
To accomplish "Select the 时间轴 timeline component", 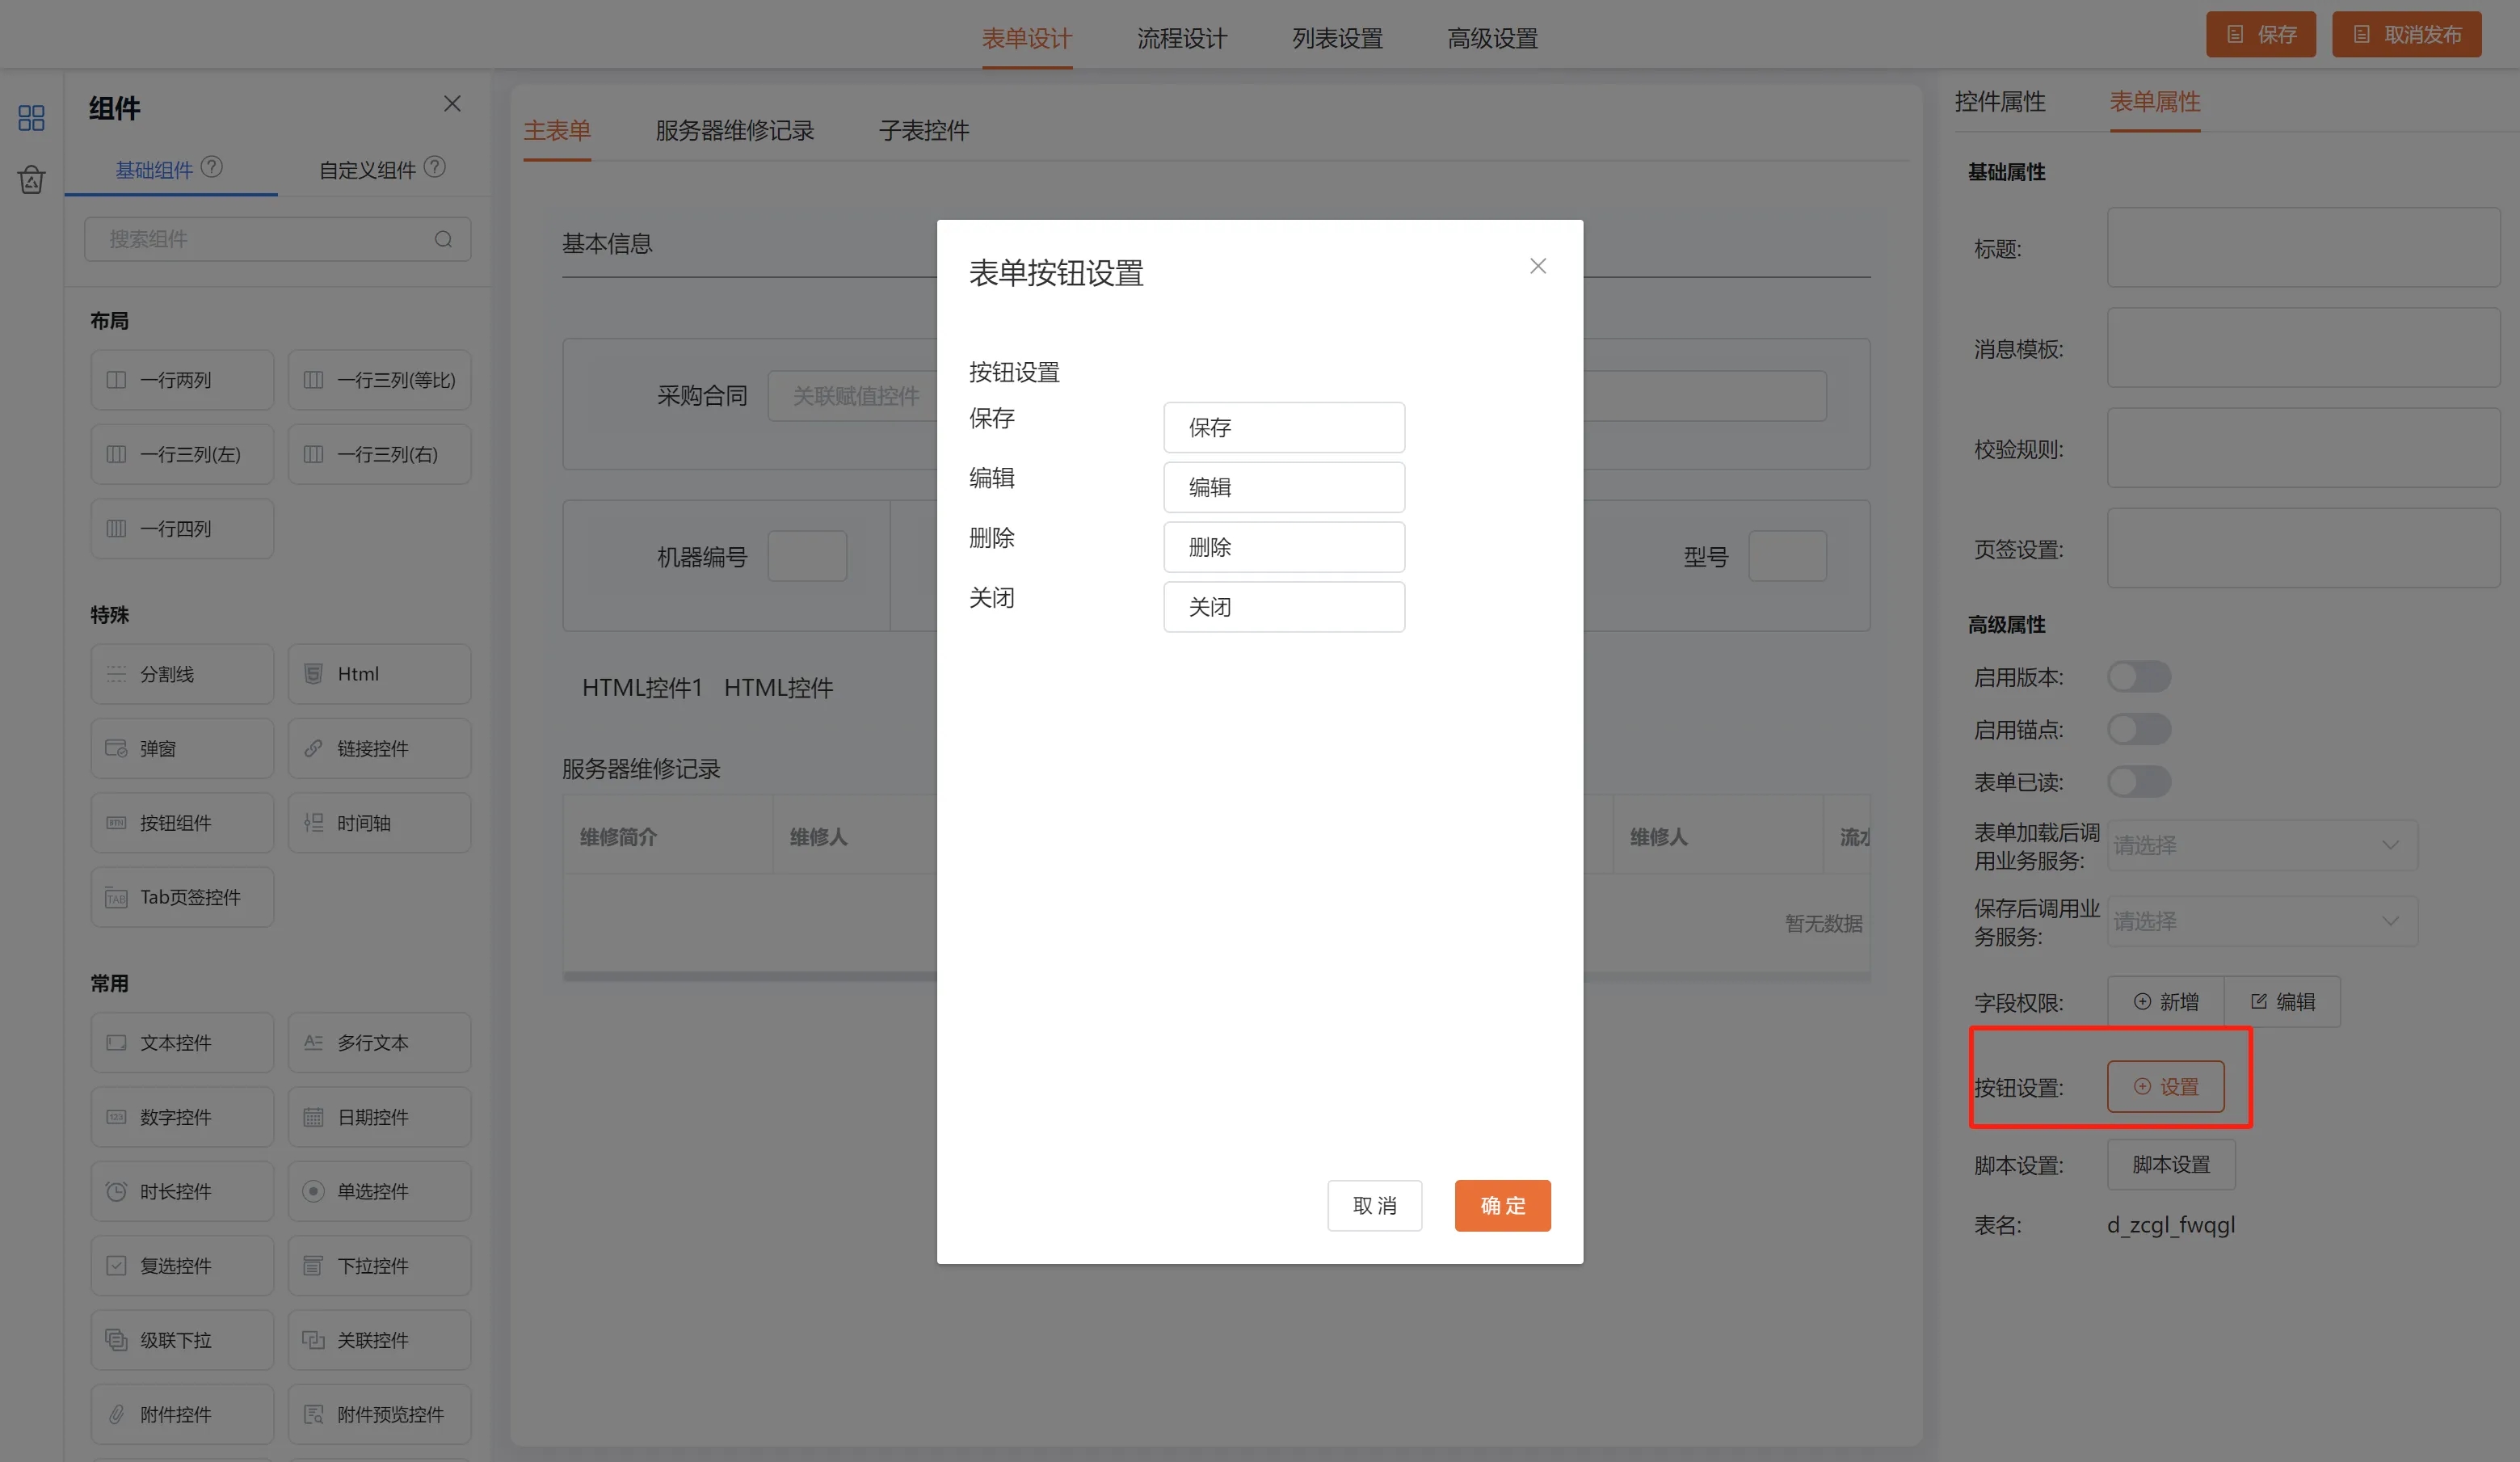I will point(379,823).
